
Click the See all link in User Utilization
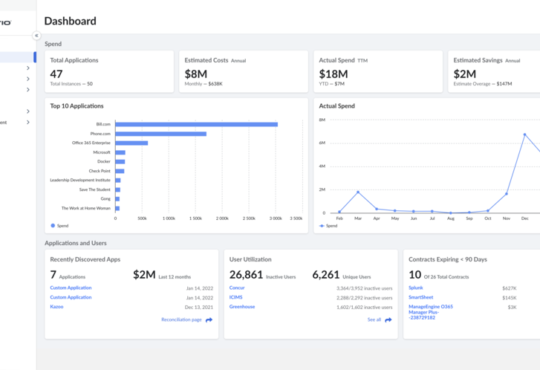pos(374,320)
